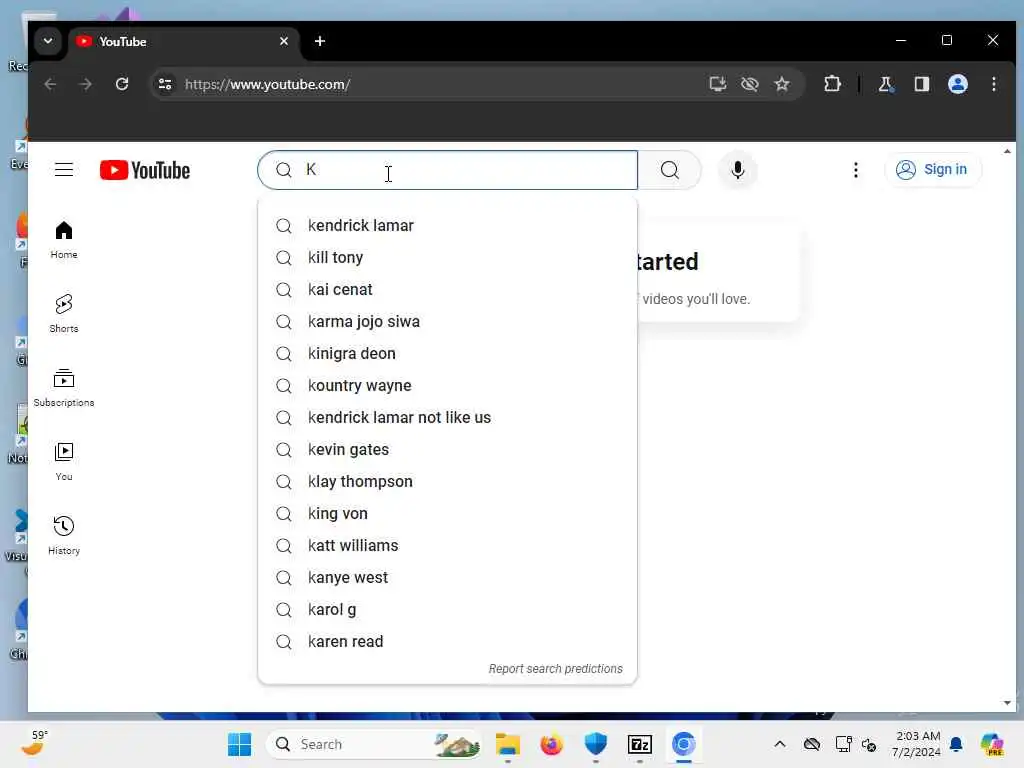This screenshot has height=768, width=1024.
Task: Install app icon in the address bar
Action: coord(718,84)
